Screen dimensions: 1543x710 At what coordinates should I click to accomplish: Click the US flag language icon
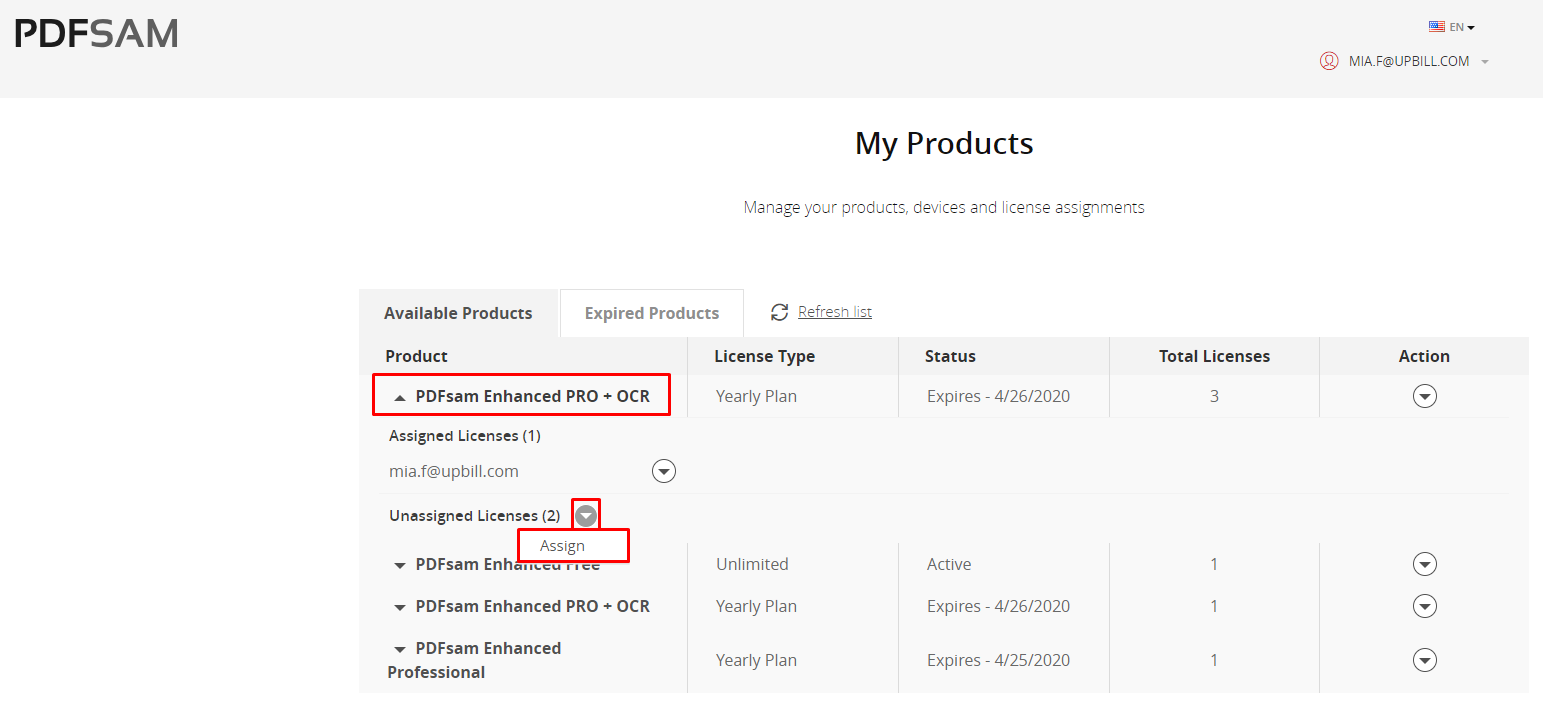point(1437,27)
